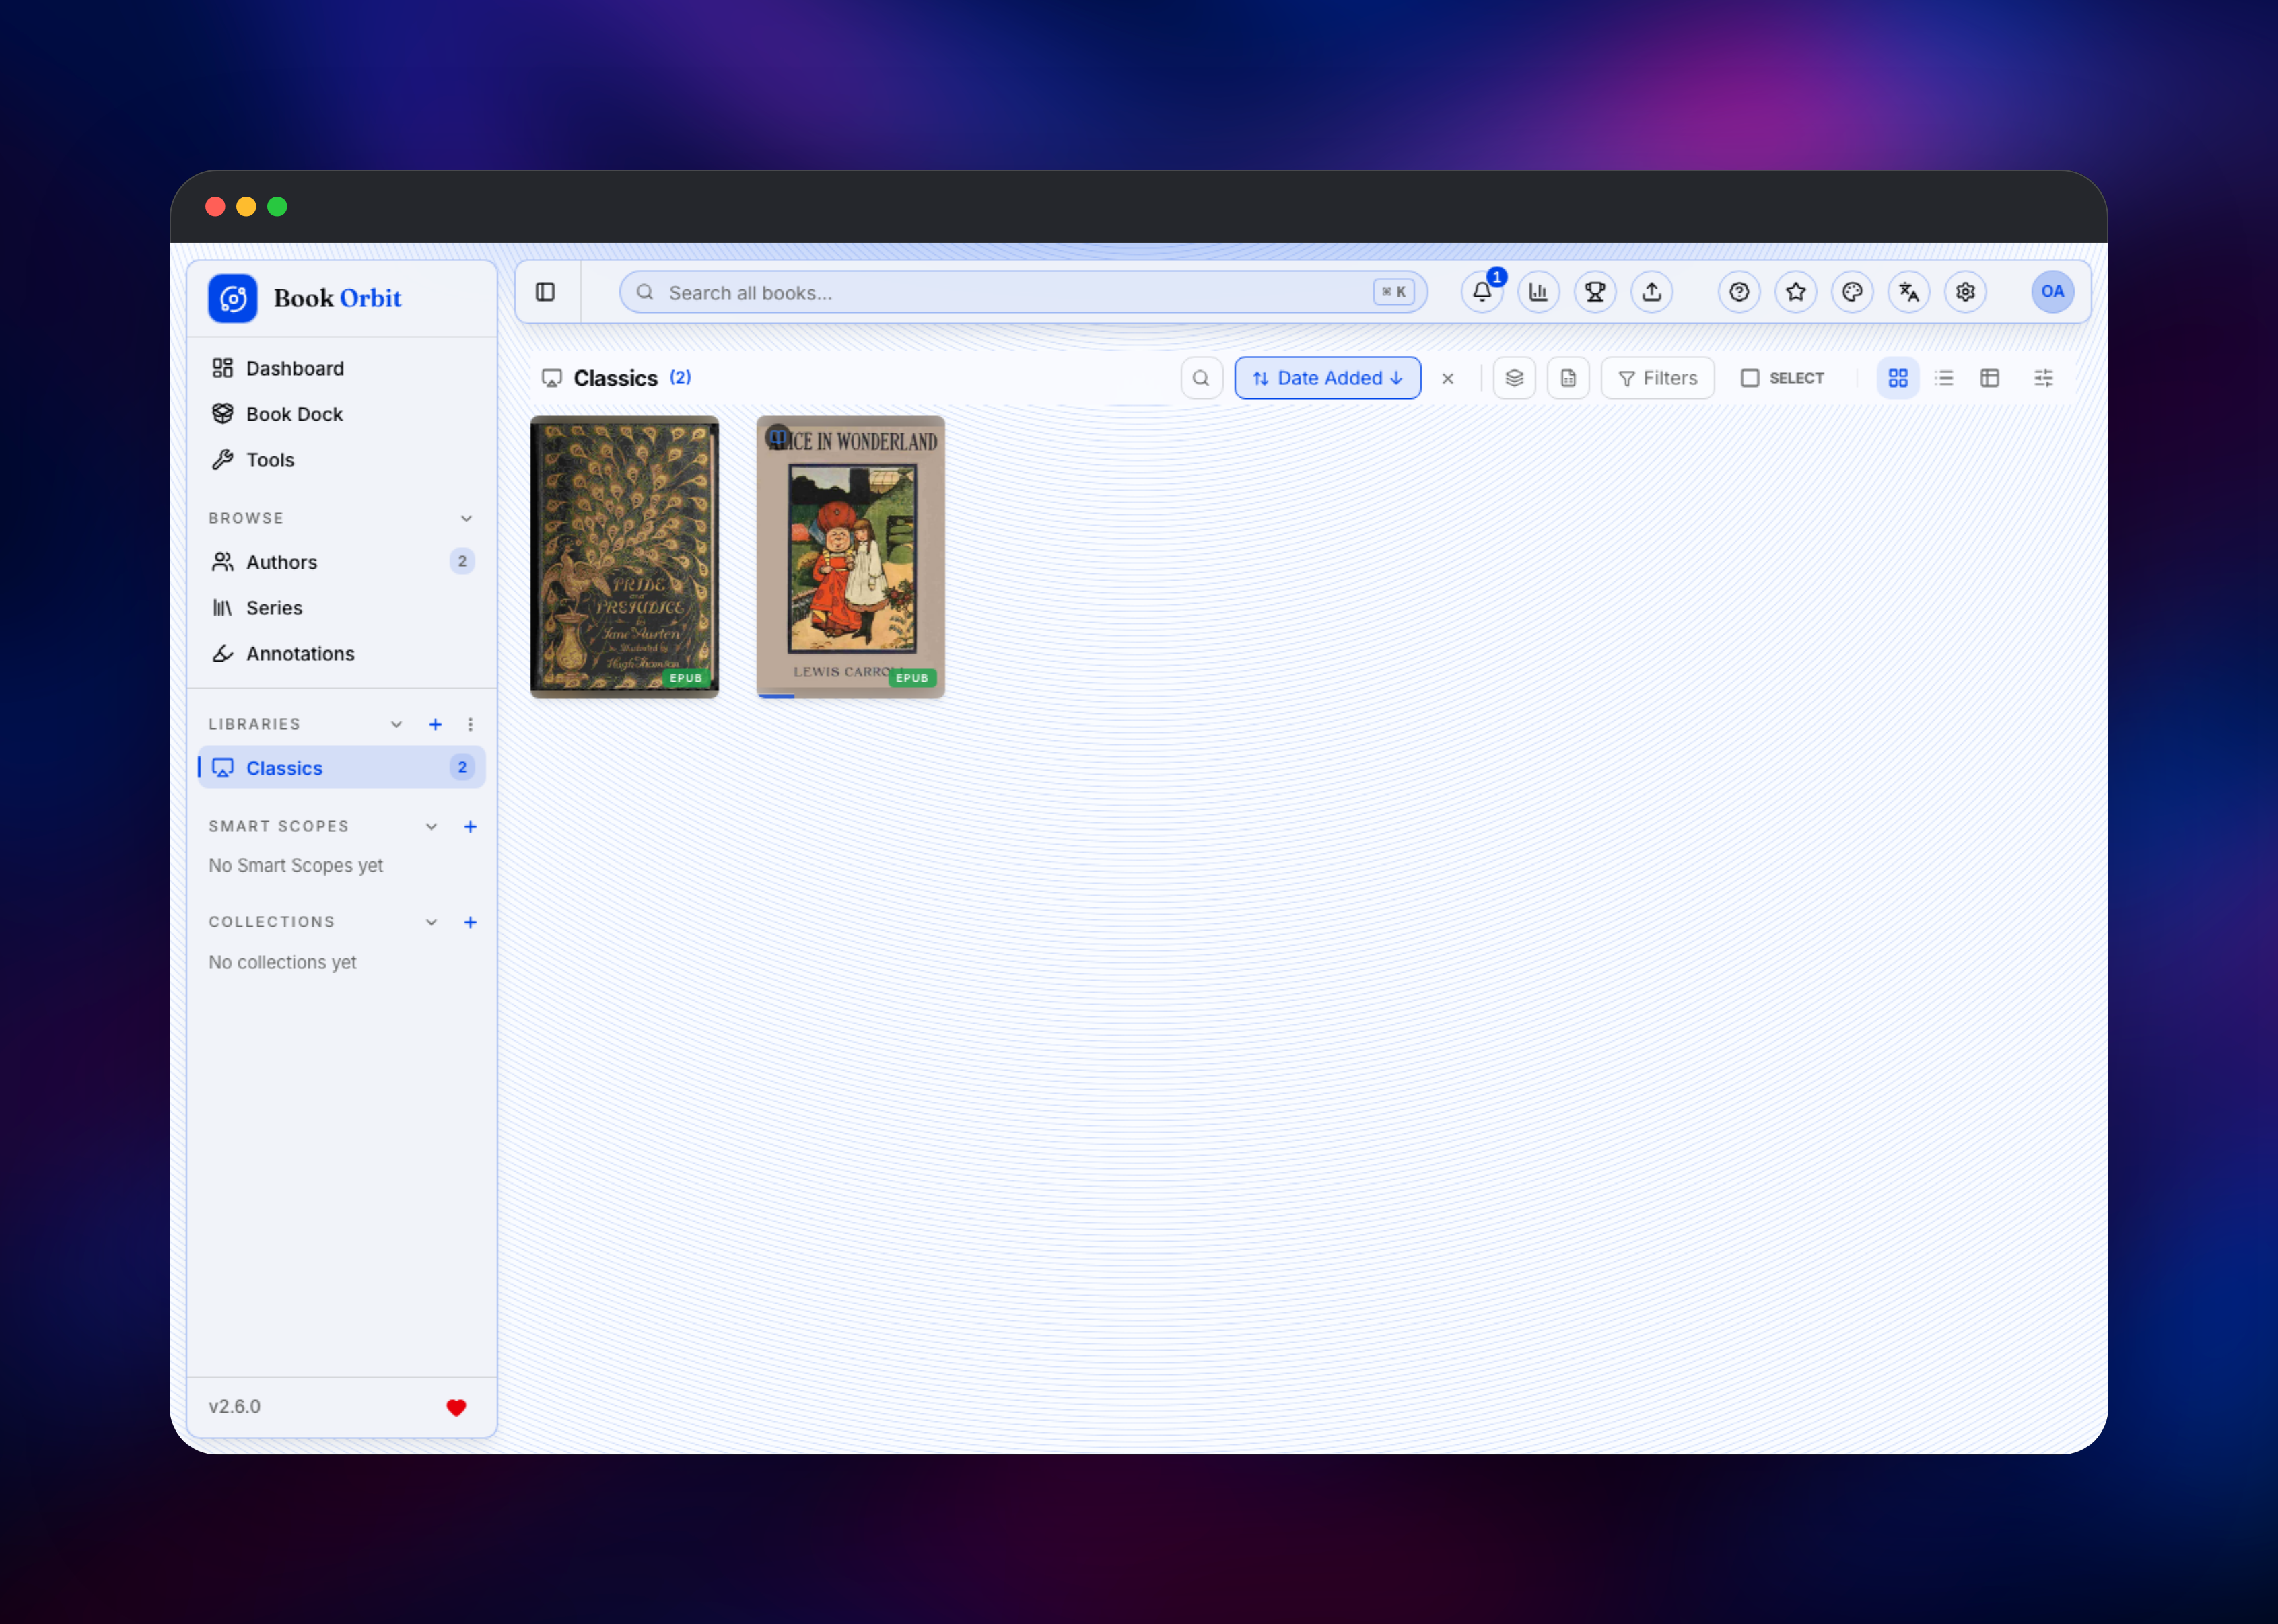Switch to grid view
The height and width of the screenshot is (1624, 2278).
pos(1897,378)
